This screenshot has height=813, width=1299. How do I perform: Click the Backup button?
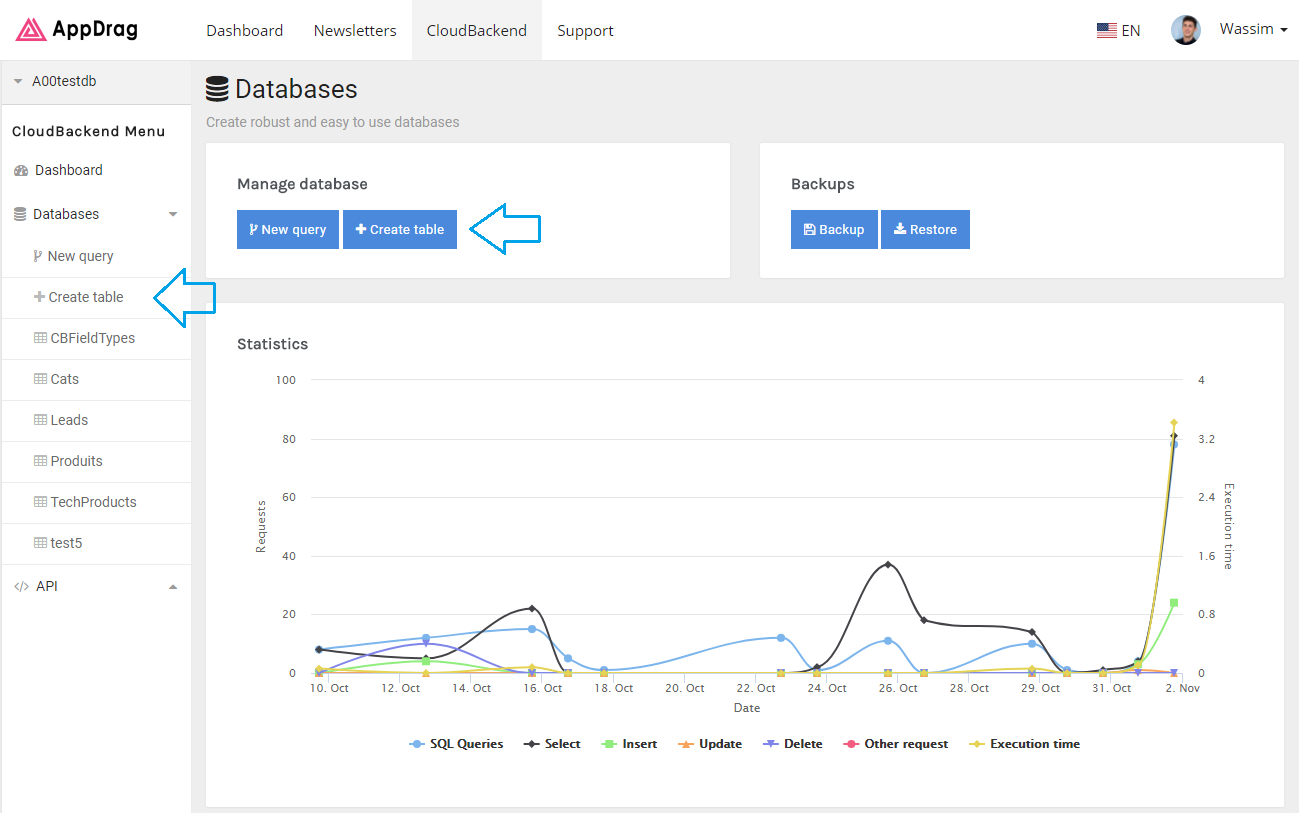point(834,229)
